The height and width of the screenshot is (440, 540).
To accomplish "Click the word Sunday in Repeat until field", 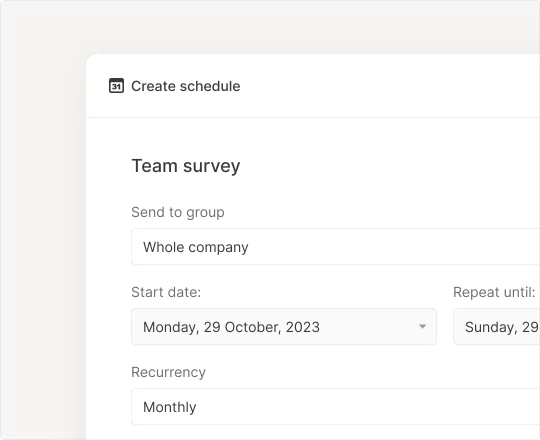I will pos(491,327).
